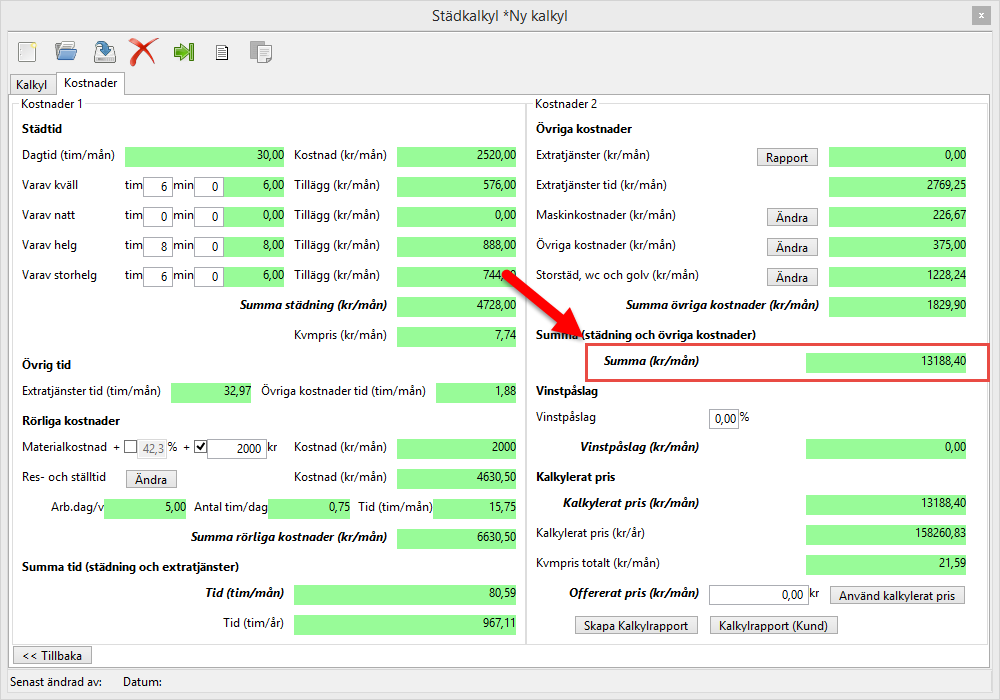The width and height of the screenshot is (1000, 700).
Task: Enable the Materialkostnad percent checkbox
Action: pyautogui.click(x=131, y=447)
